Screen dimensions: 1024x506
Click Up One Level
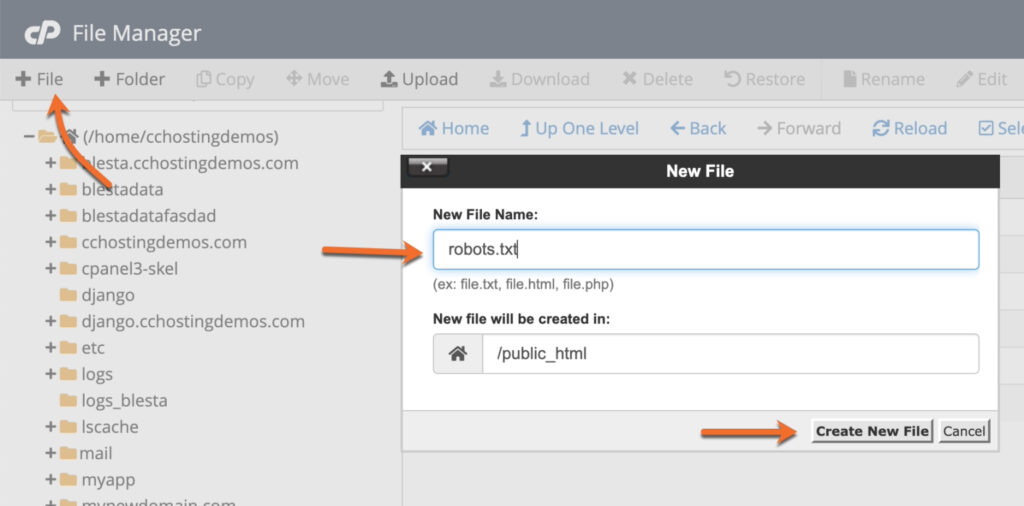coord(579,129)
